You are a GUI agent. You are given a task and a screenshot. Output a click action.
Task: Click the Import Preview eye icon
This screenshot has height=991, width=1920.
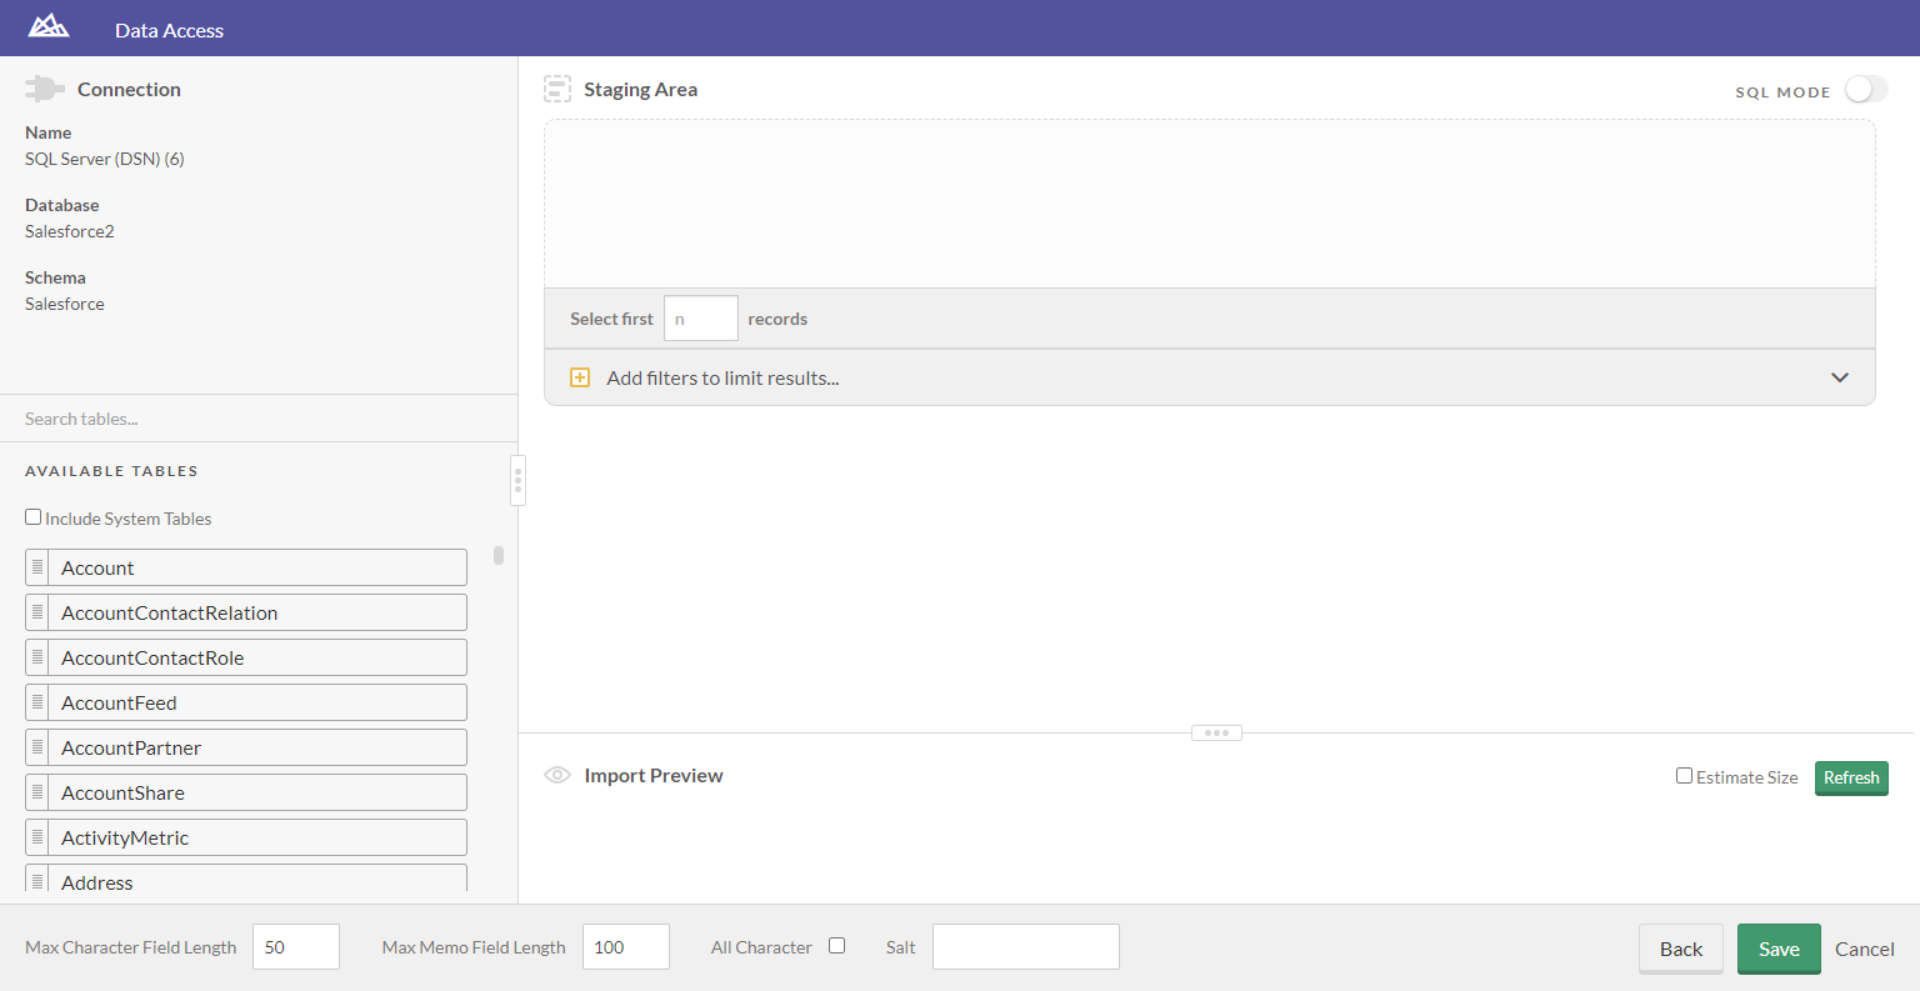[x=557, y=775]
